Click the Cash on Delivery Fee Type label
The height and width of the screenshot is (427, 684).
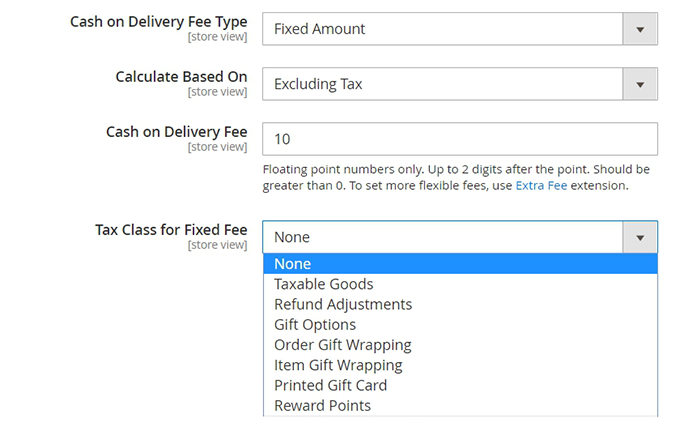pyautogui.click(x=158, y=22)
